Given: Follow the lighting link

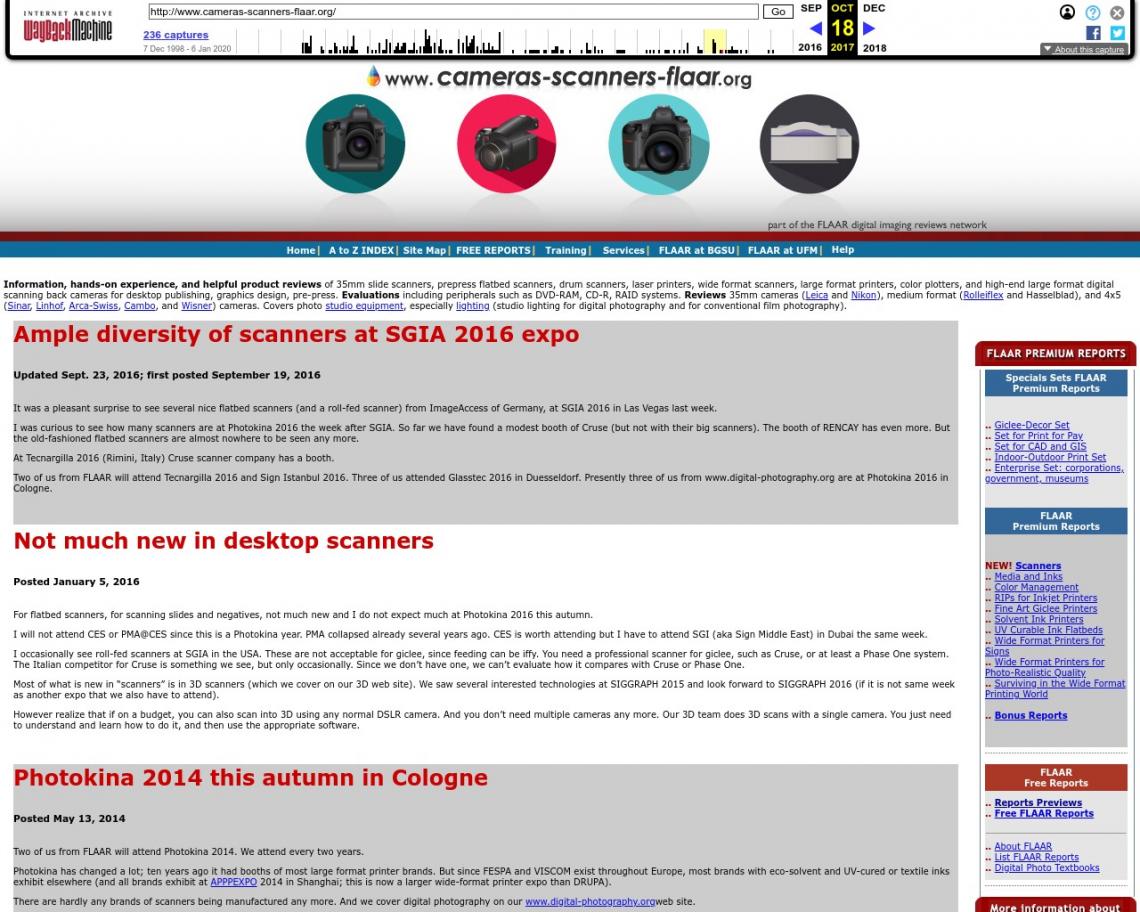Looking at the screenshot, I should pyautogui.click(x=473, y=306).
